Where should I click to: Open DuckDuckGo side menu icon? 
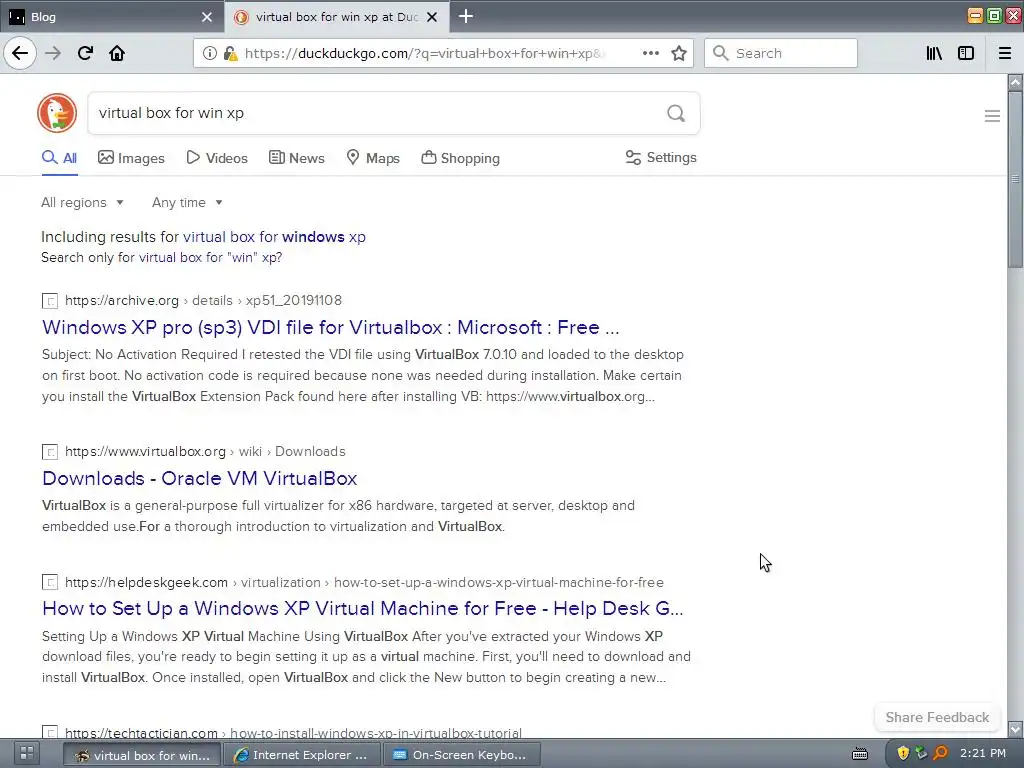coord(992,116)
